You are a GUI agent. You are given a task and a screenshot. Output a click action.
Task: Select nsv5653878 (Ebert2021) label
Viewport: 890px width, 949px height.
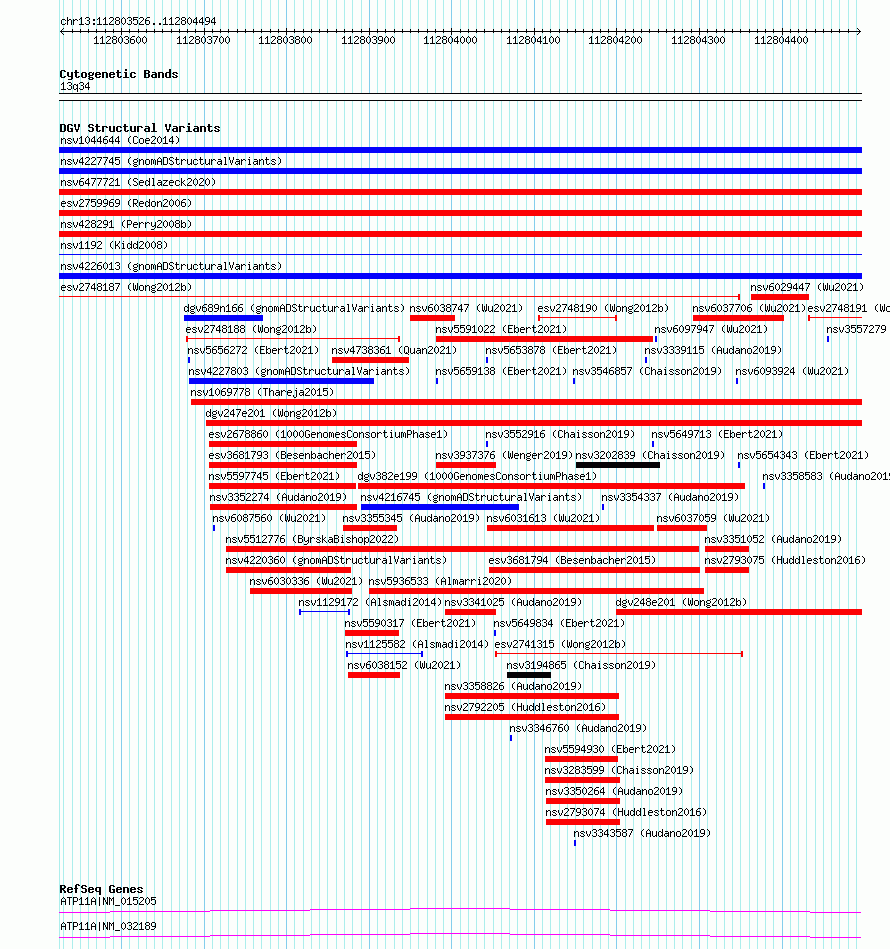pos(551,350)
